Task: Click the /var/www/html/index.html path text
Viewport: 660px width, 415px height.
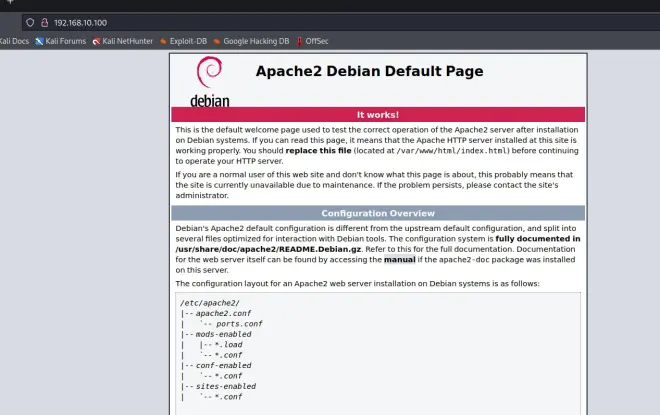Action: point(452,151)
